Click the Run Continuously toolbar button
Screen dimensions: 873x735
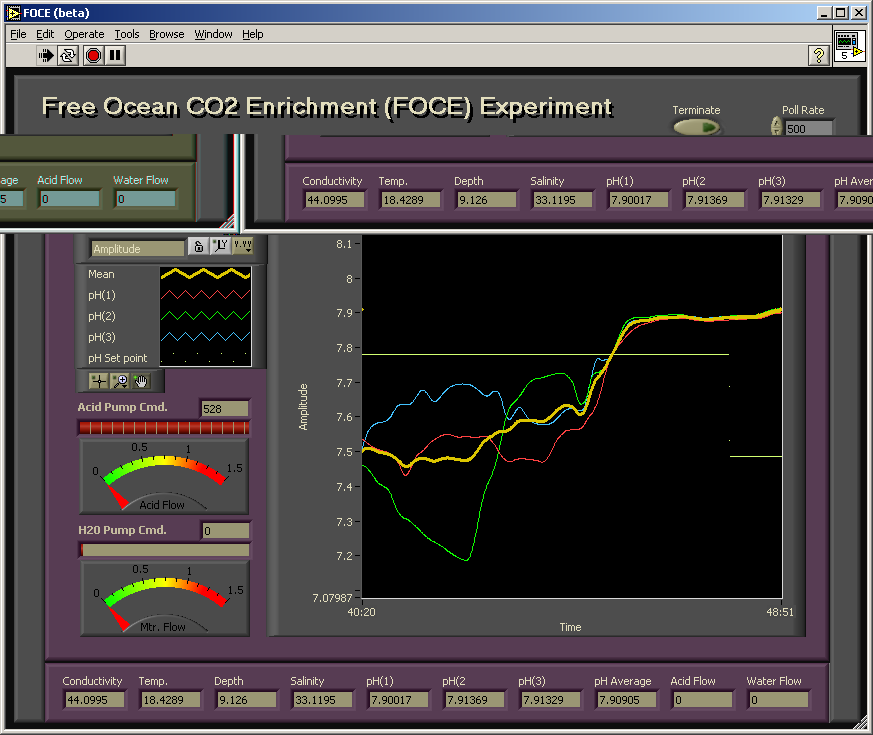pos(68,55)
